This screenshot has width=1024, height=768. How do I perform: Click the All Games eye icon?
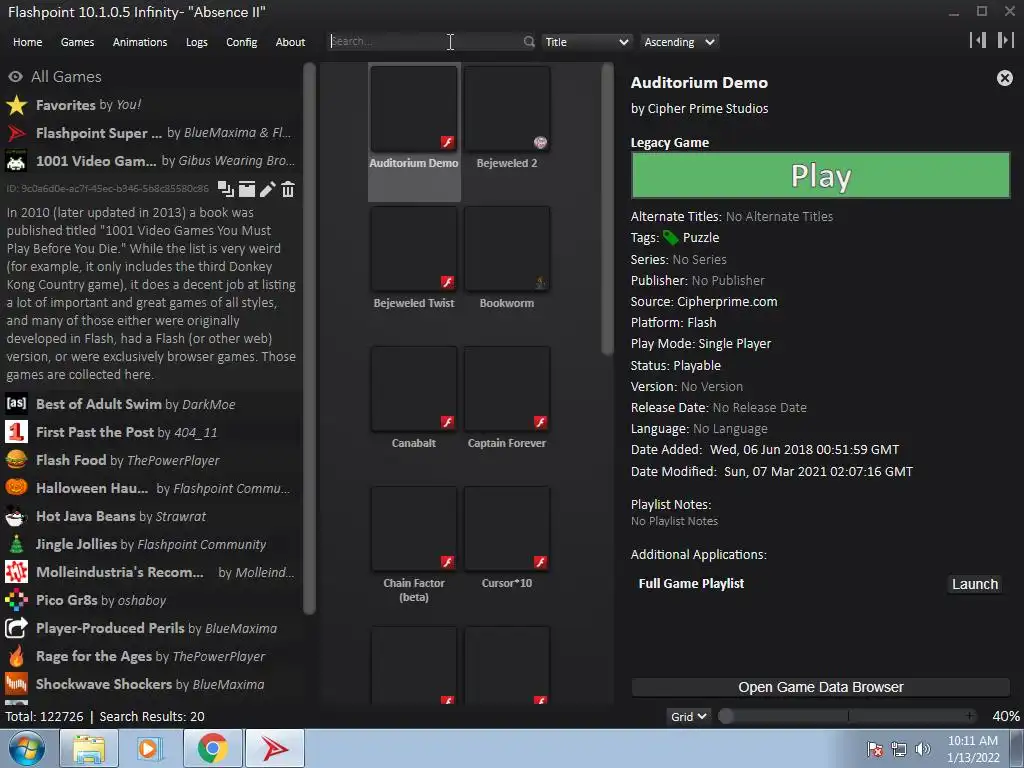tap(15, 76)
